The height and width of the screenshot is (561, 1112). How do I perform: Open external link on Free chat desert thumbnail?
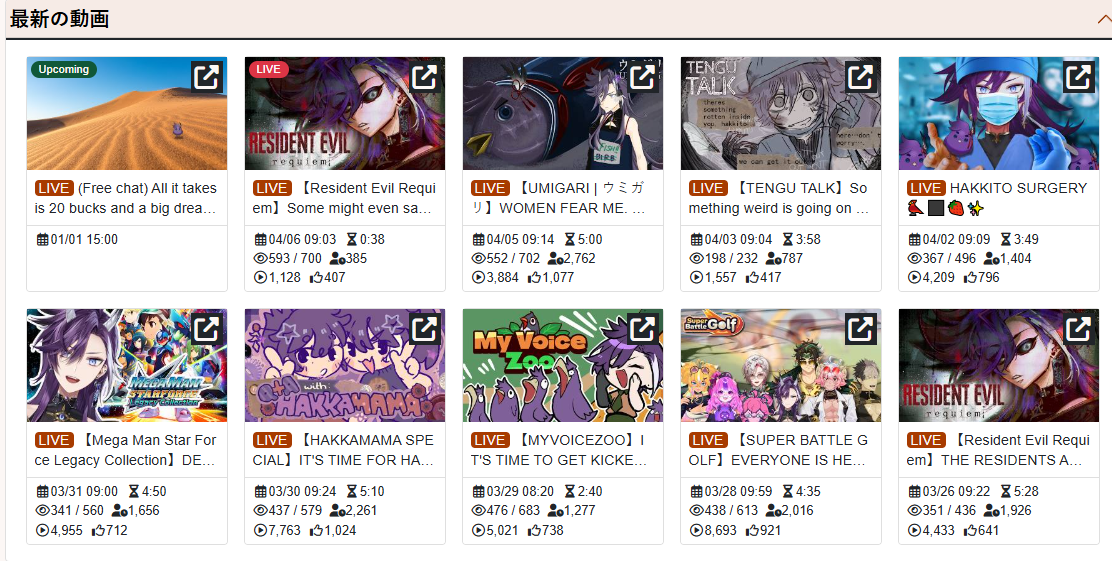(x=207, y=77)
